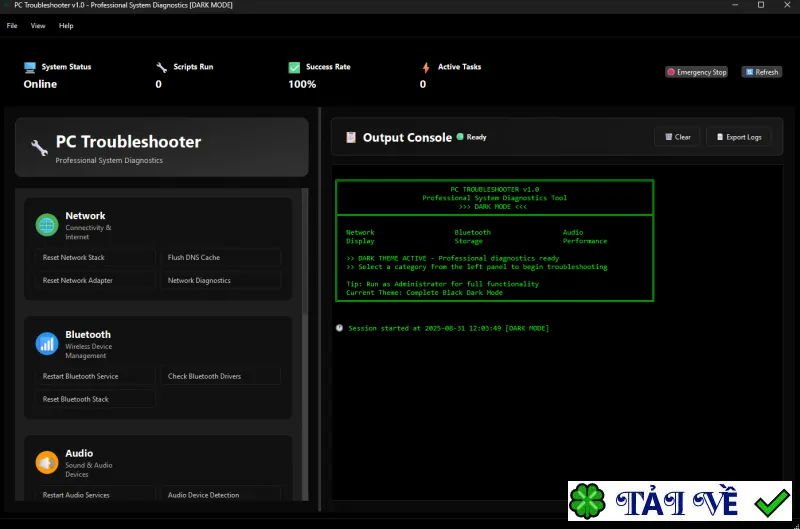The height and width of the screenshot is (529, 800).
Task: Click the green Ready status dot
Action: [x=460, y=137]
